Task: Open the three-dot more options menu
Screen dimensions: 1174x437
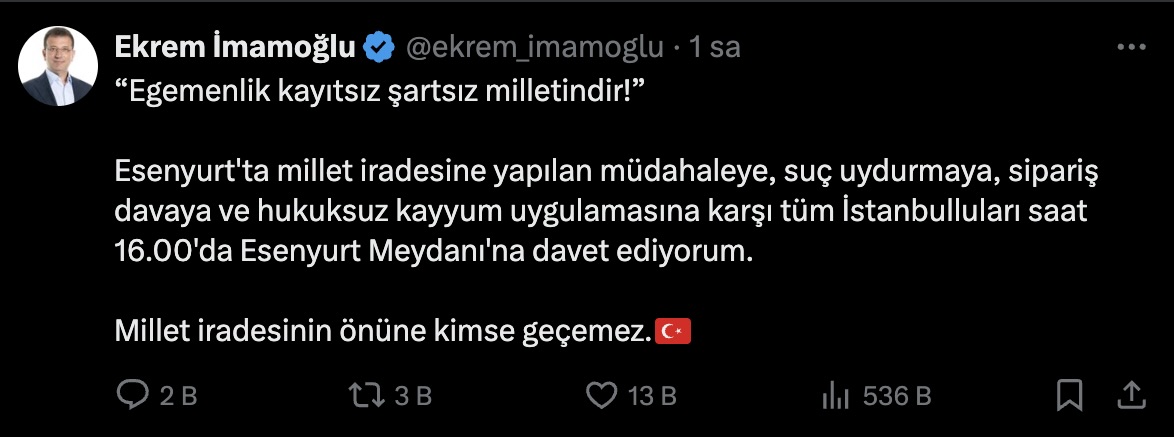Action: (1130, 48)
